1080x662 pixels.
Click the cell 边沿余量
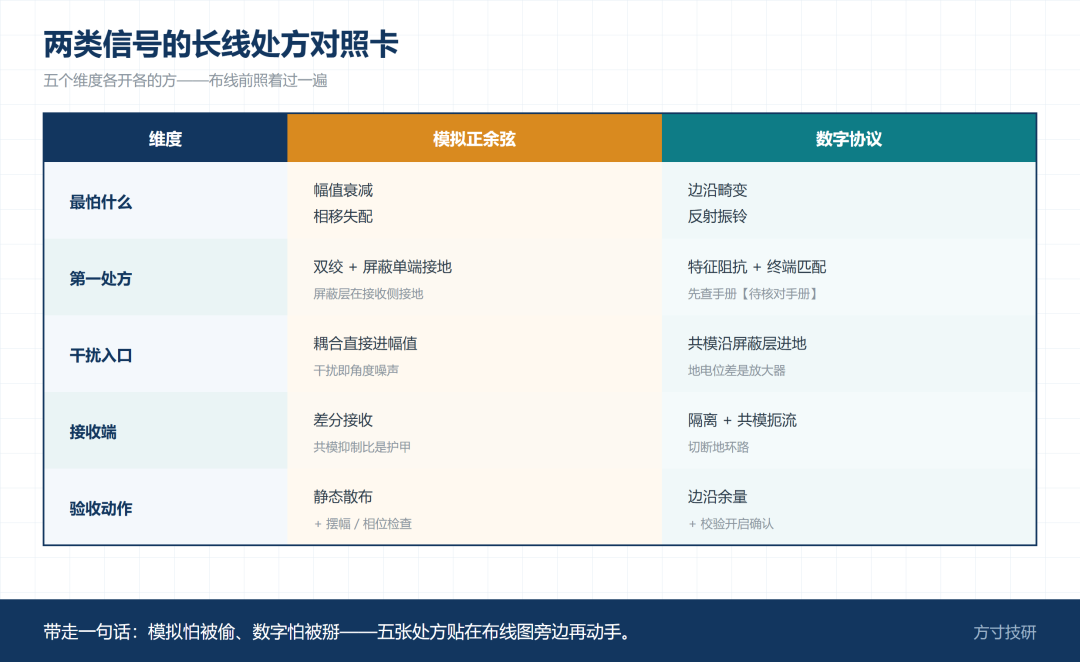[718, 496]
